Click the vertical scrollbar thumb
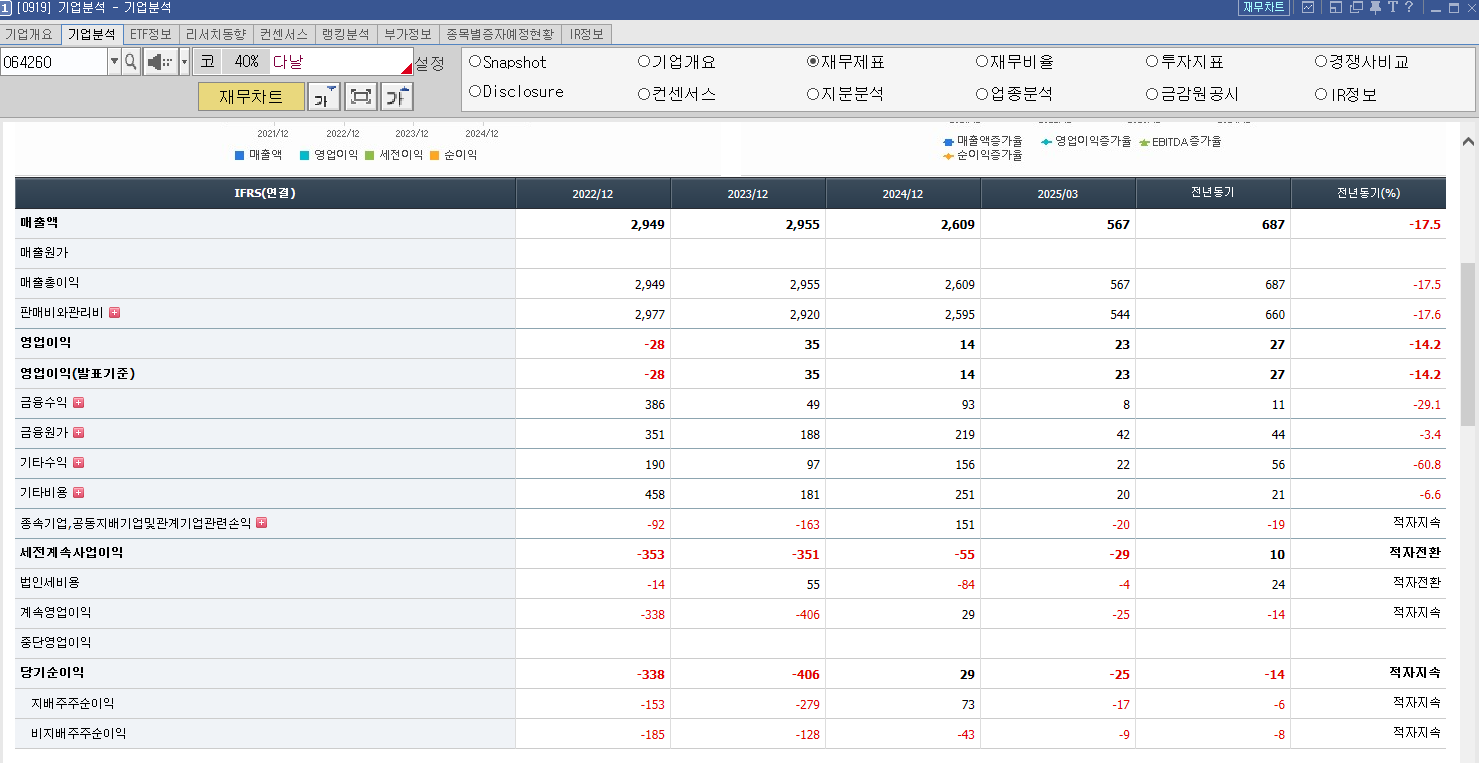The height and width of the screenshot is (763, 1479). pos(1468,344)
